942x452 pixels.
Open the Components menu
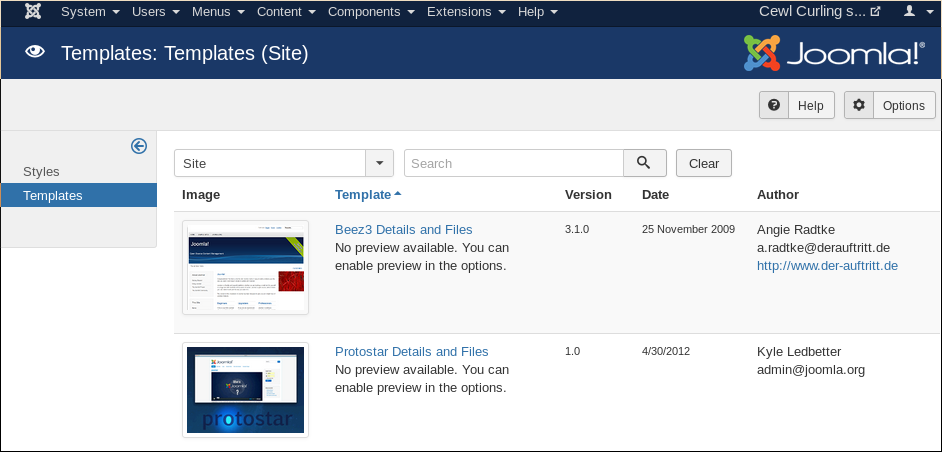click(370, 12)
